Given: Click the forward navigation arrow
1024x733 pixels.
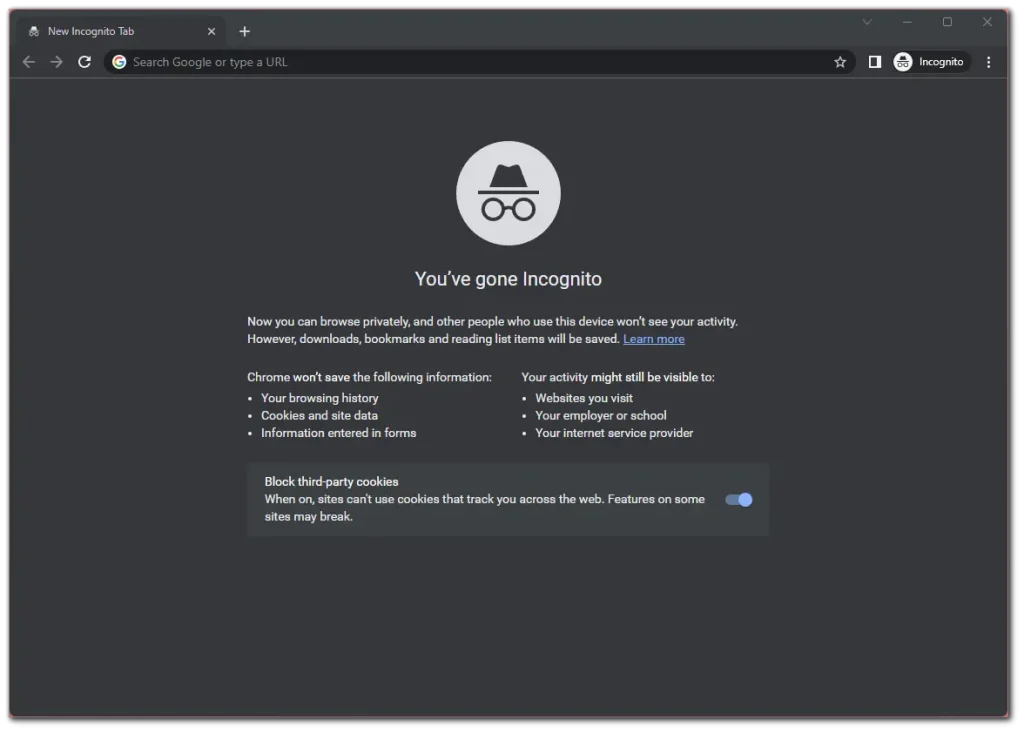Looking at the screenshot, I should click(x=57, y=62).
